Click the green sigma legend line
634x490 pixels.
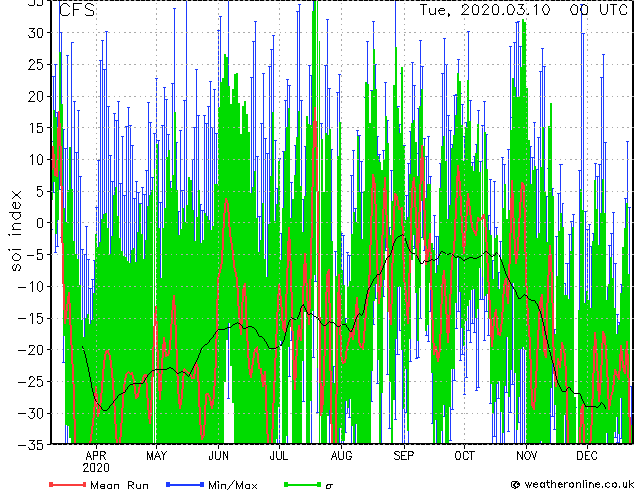tap(302, 485)
